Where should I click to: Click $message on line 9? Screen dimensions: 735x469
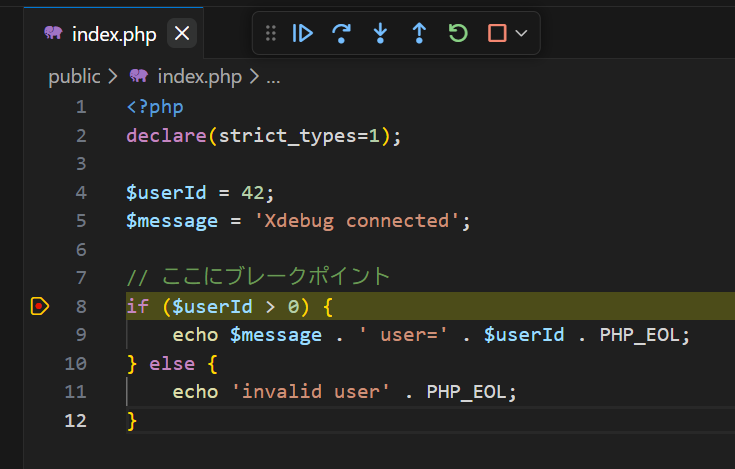pyautogui.click(x=276, y=335)
